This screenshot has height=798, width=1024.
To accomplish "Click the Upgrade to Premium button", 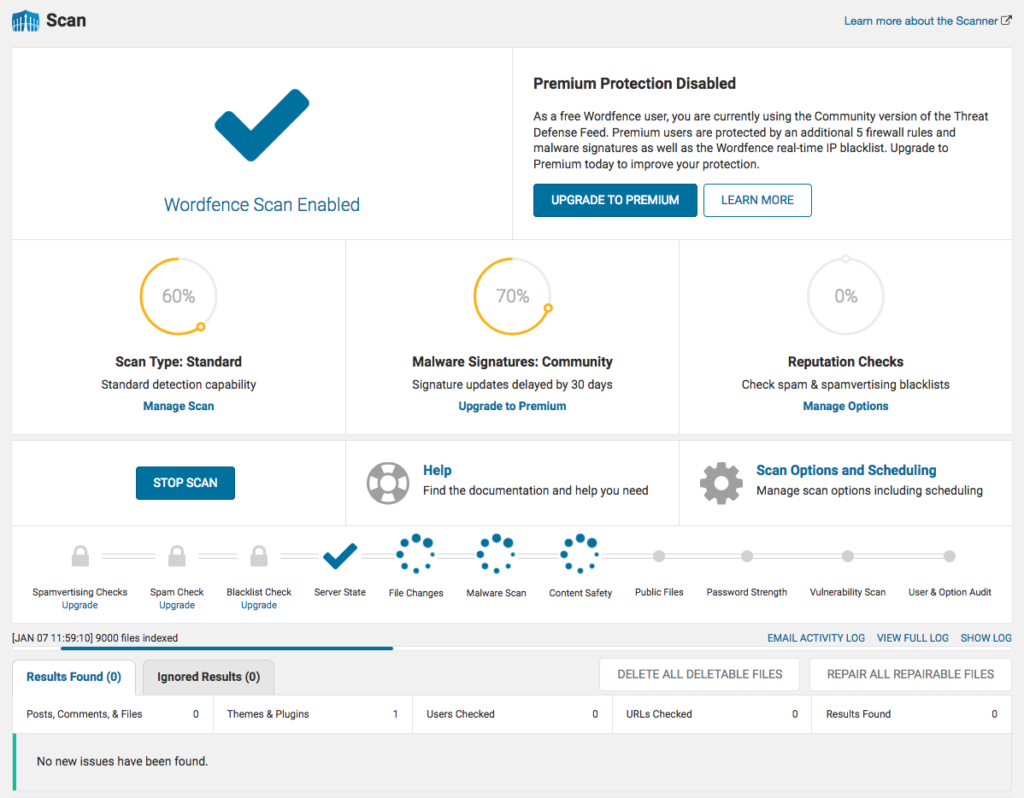I will tap(615, 200).
